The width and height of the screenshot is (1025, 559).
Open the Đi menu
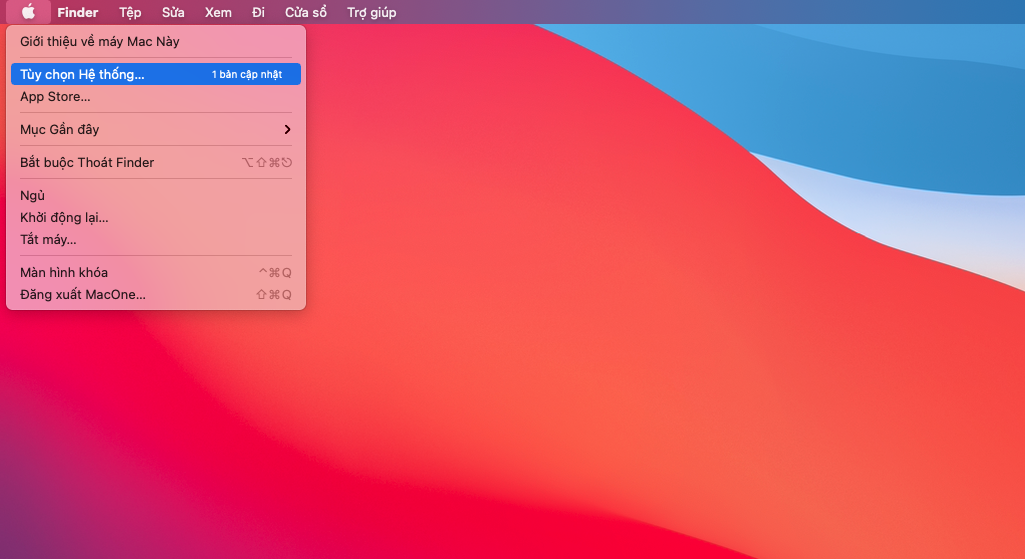pyautogui.click(x=258, y=12)
